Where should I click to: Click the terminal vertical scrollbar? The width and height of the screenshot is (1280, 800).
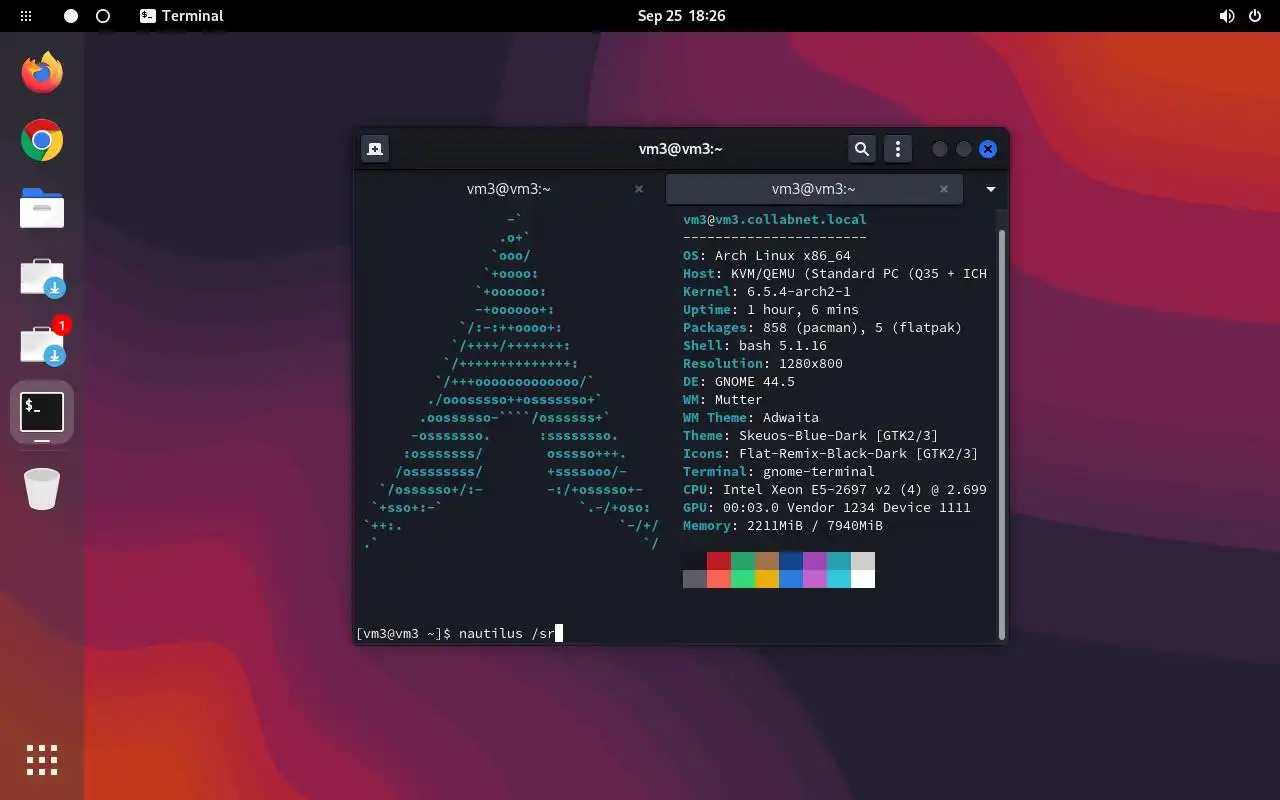(1002, 435)
